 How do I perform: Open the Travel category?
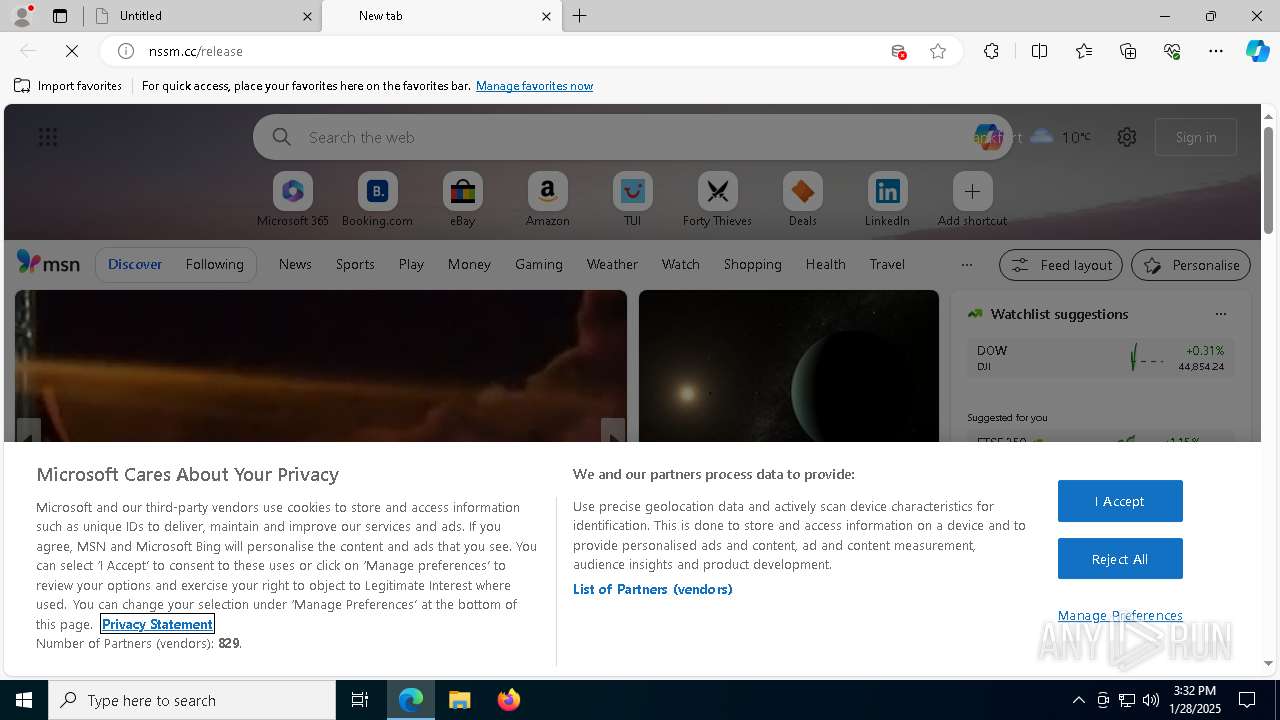click(x=887, y=264)
